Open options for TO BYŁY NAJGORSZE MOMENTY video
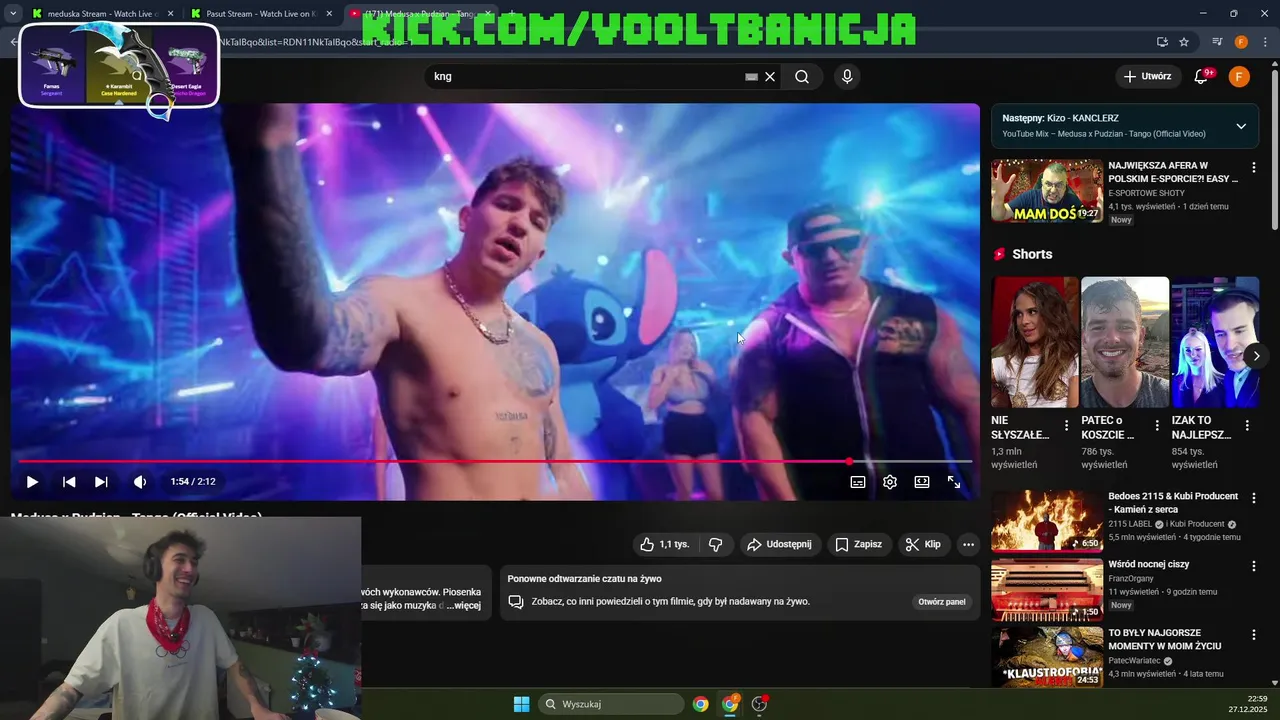 tap(1254, 635)
